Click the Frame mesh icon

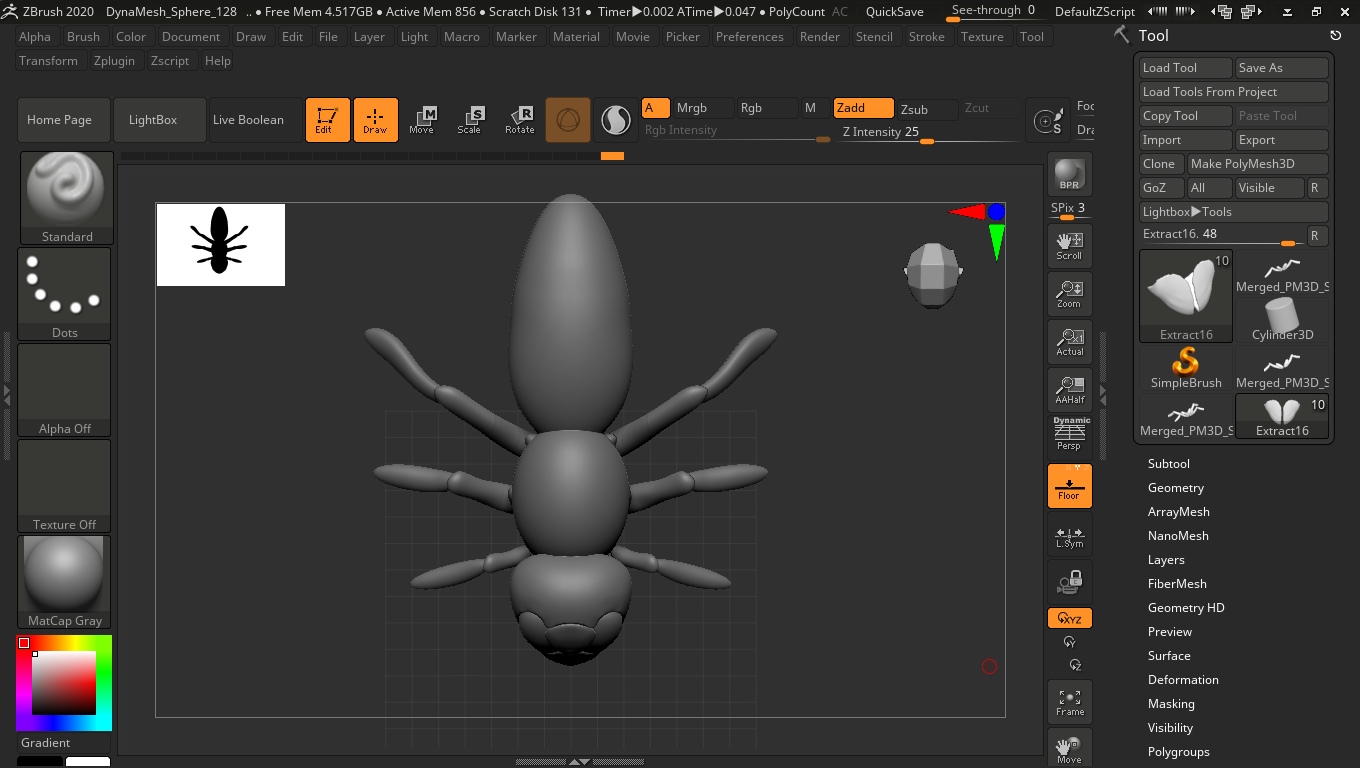pyautogui.click(x=1069, y=702)
